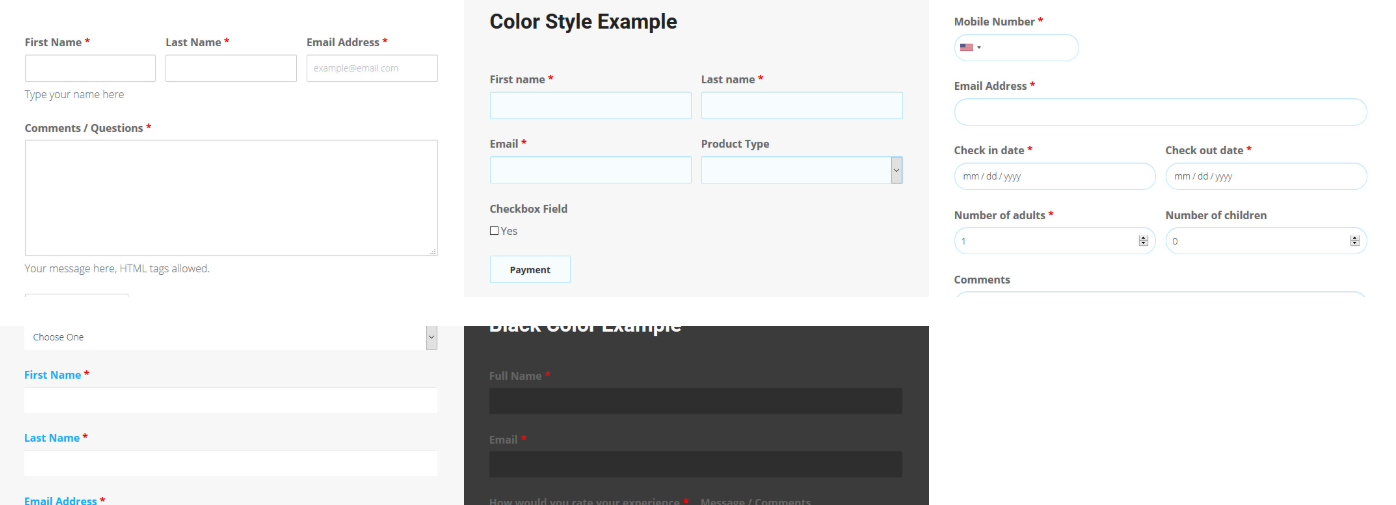This screenshot has width=1396, height=505.
Task: Click the Number of adults spinner arrows
Action: pos(1143,241)
